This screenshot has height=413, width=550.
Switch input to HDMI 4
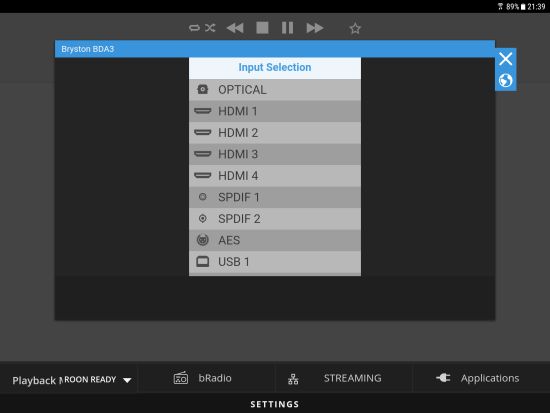point(275,175)
